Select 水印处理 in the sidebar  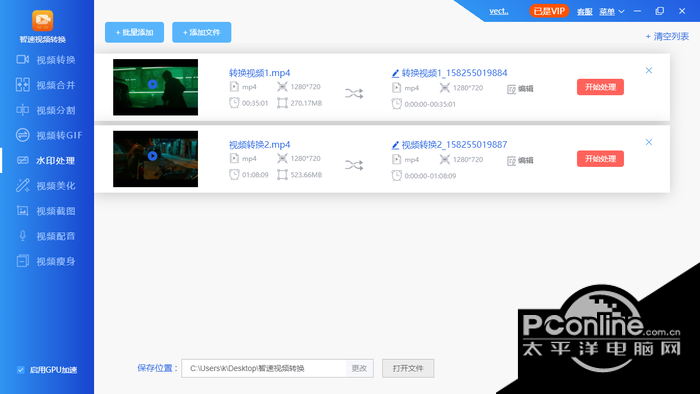coord(46,160)
